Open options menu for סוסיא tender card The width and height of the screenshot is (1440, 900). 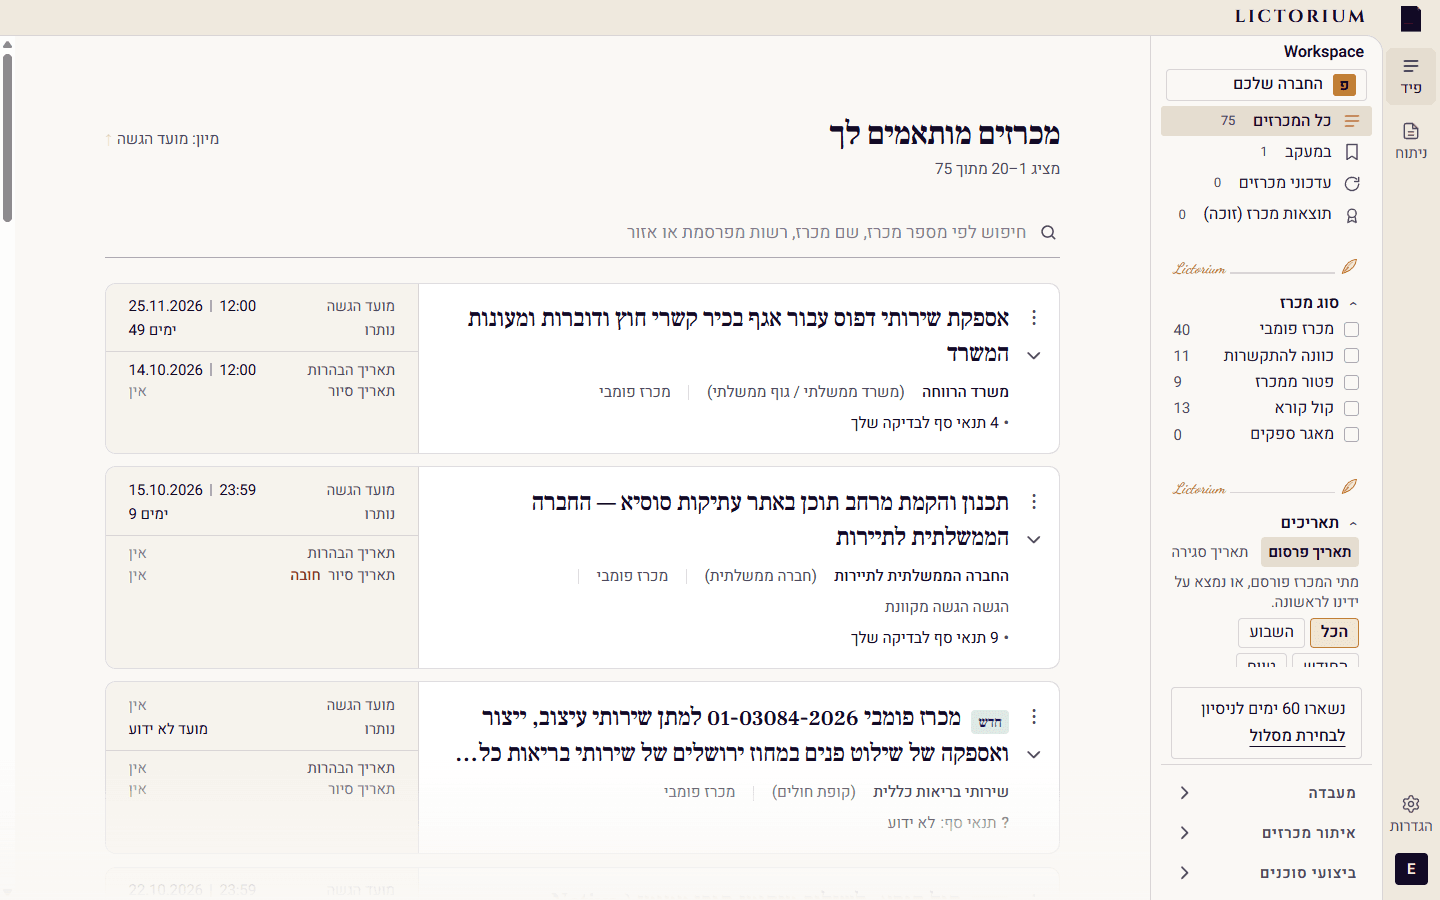coord(1034,502)
